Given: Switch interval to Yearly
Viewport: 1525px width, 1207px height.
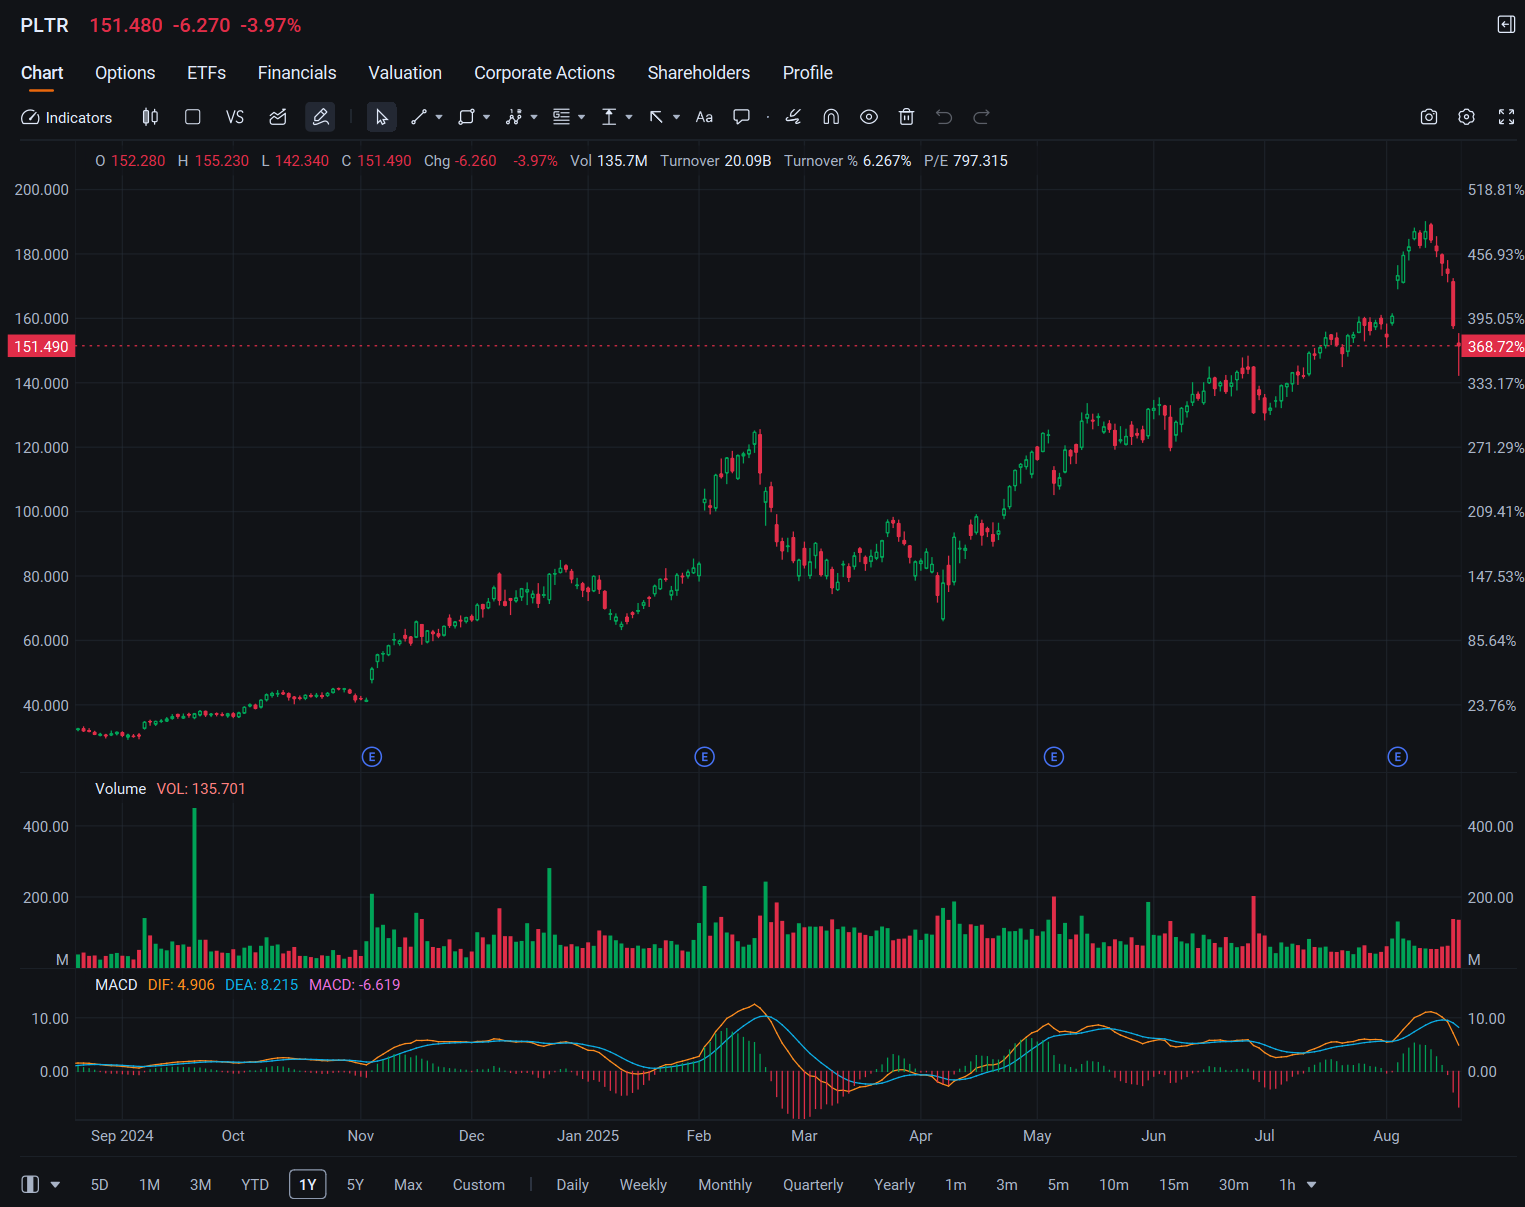Looking at the screenshot, I should [x=894, y=1185].
